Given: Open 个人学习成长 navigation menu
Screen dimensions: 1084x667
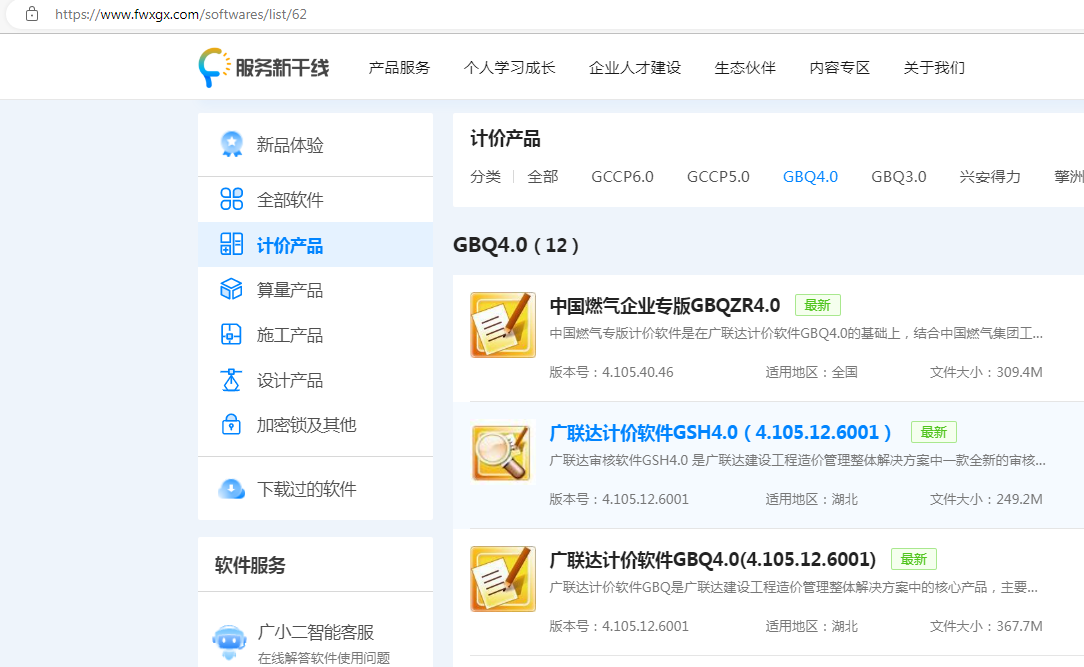Looking at the screenshot, I should point(510,68).
